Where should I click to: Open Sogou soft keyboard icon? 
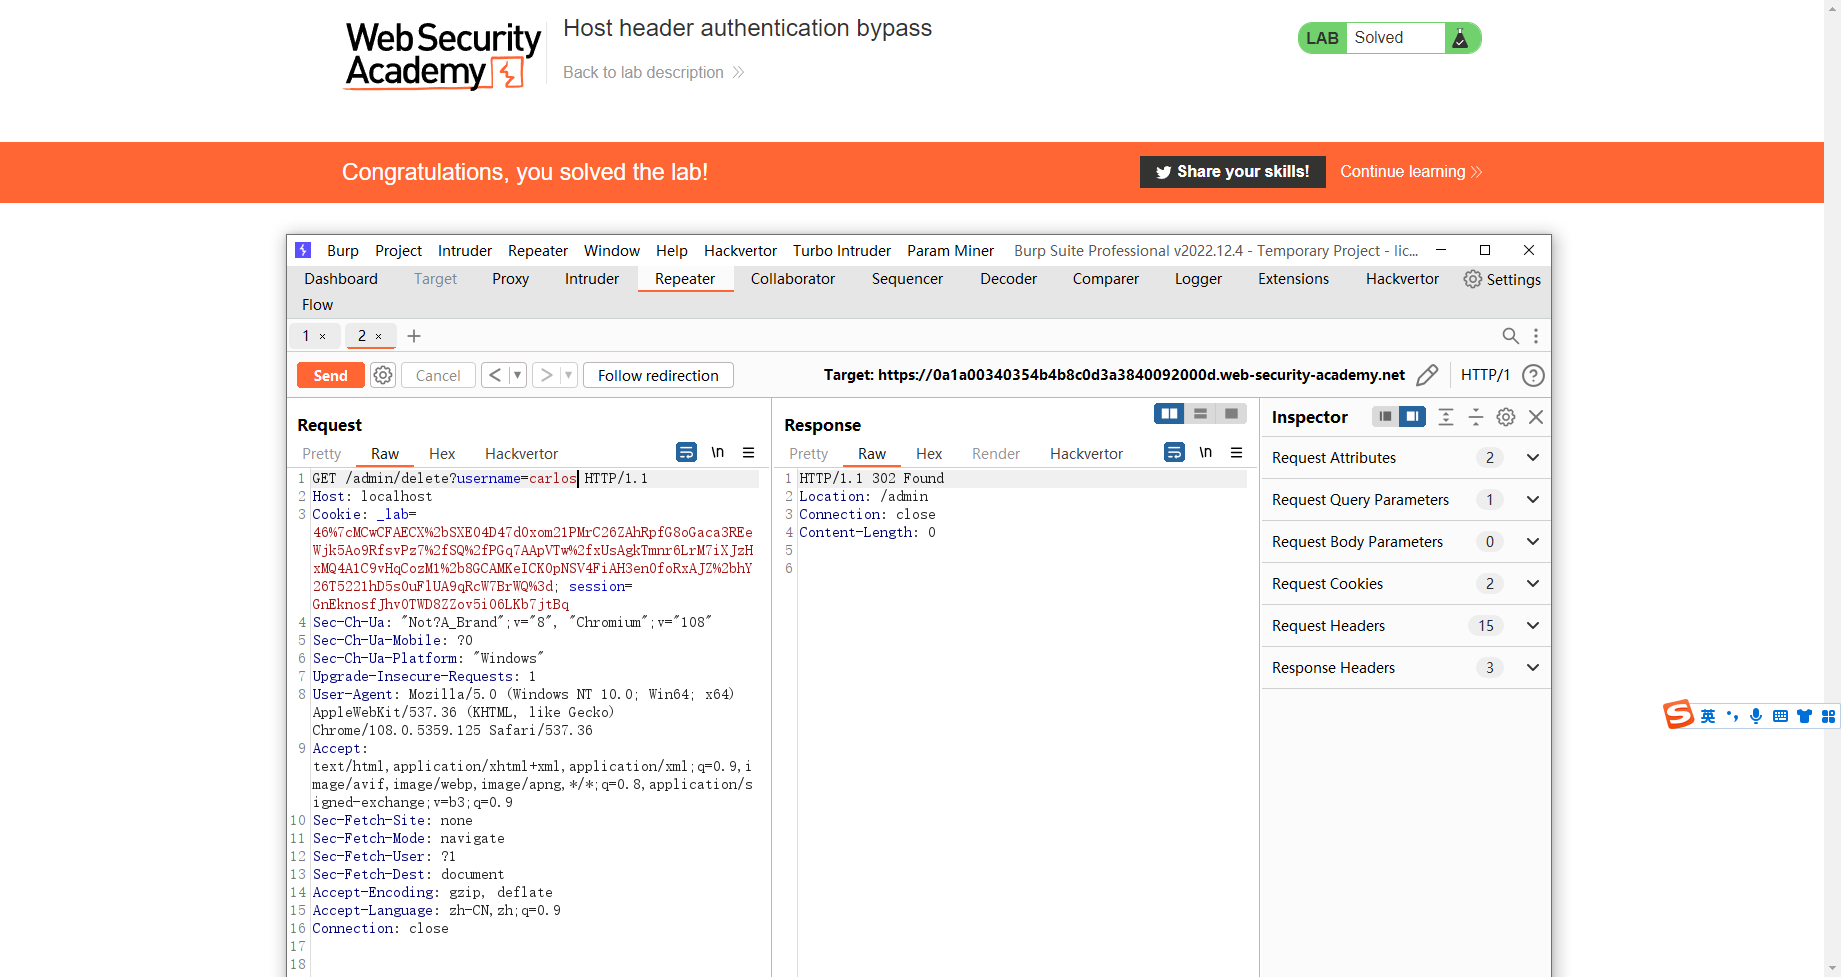point(1780,716)
